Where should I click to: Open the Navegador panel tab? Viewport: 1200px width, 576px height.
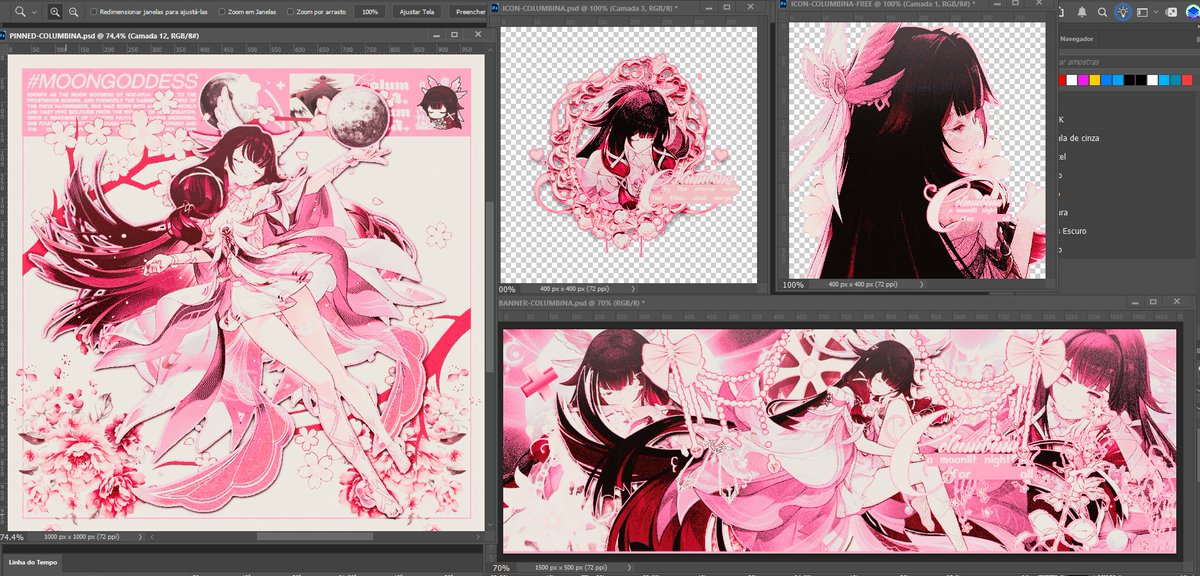click(x=1076, y=39)
